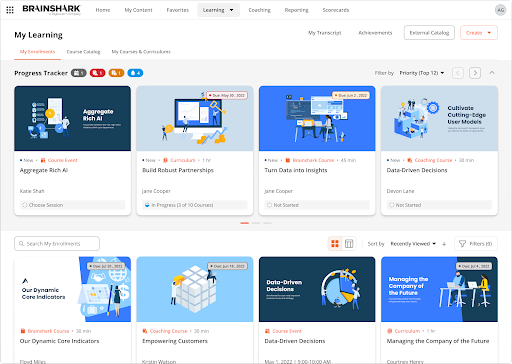
Task: Reverse sort direction arrow
Action: 444,244
